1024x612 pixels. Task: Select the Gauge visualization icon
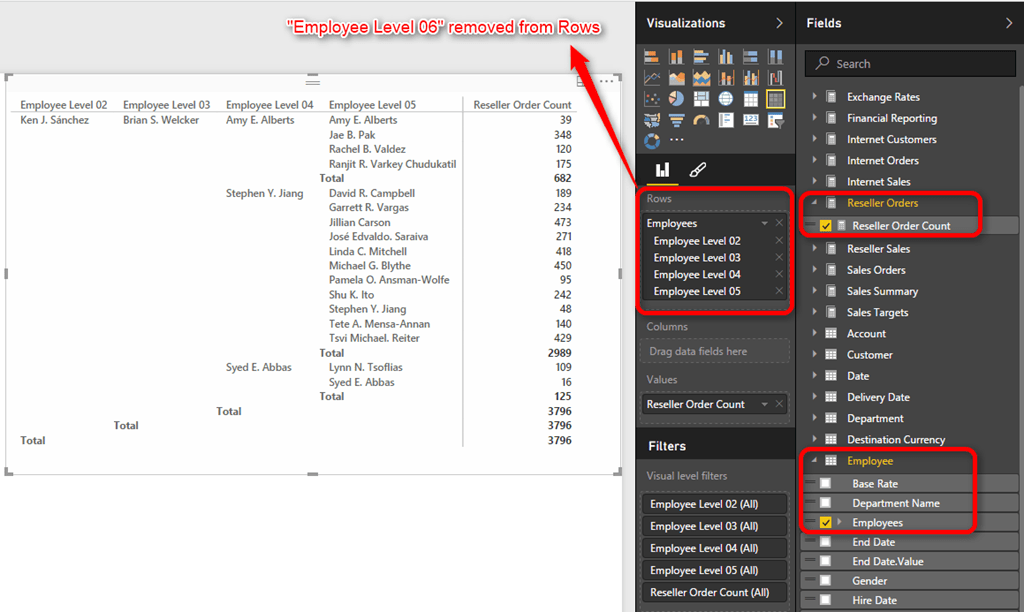(x=701, y=119)
